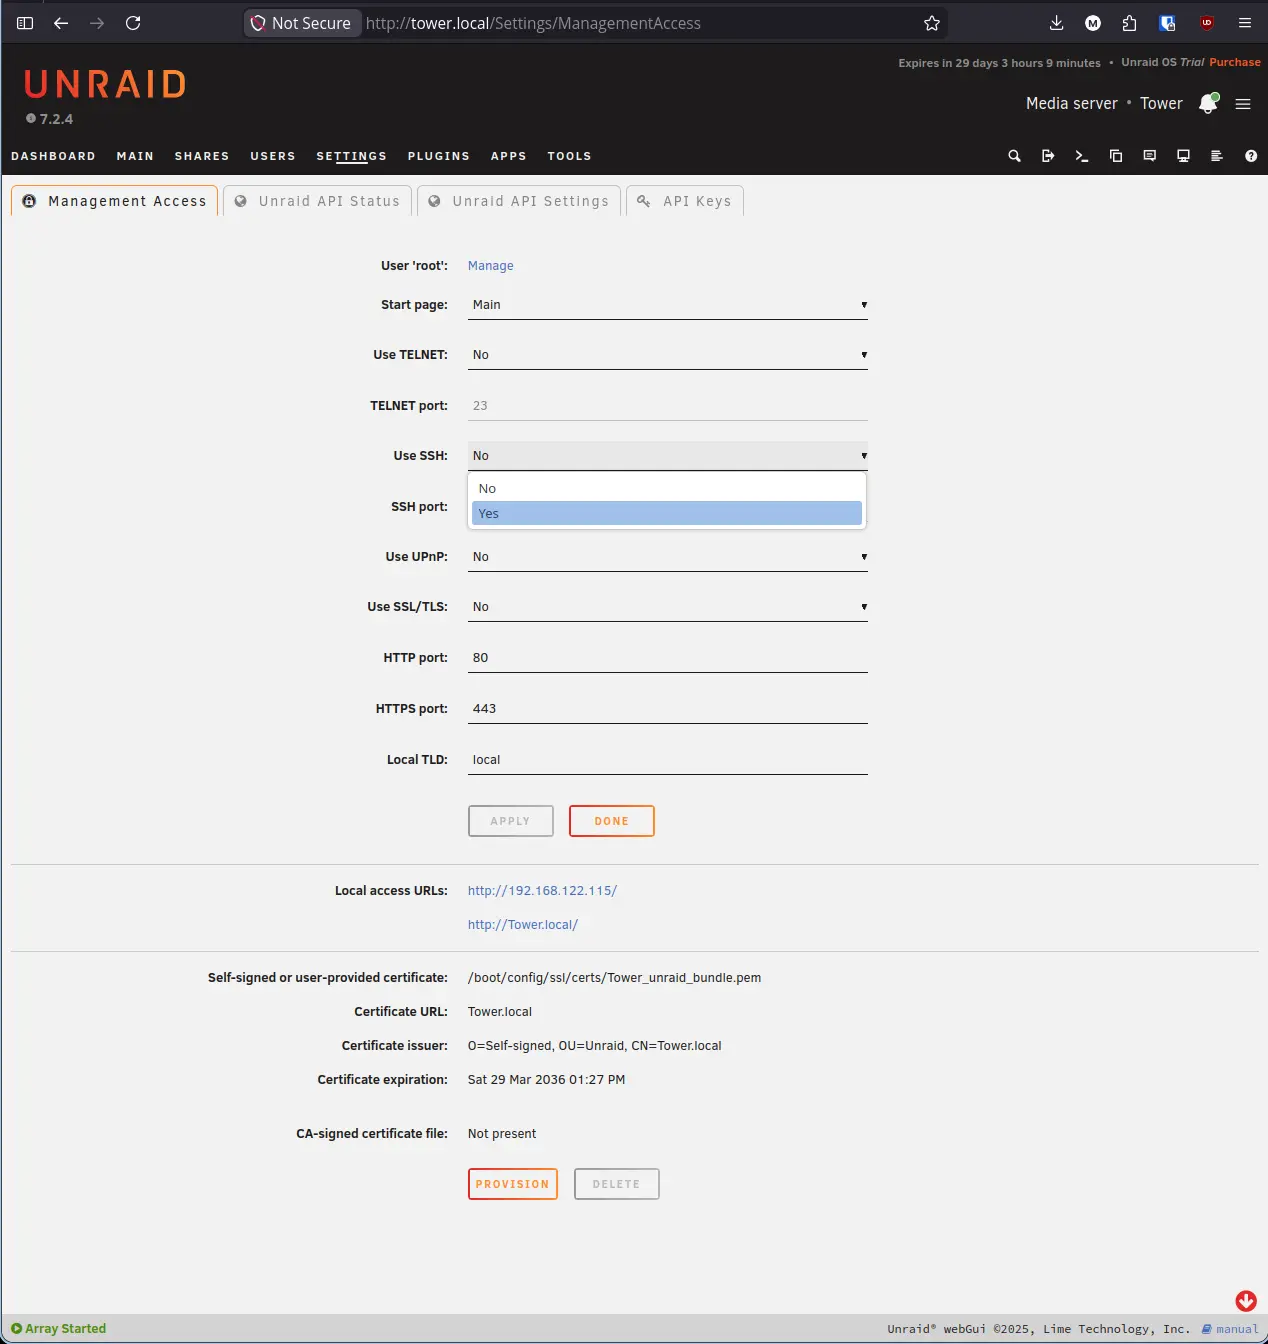
Task: Click the browser sidebar toggle icon
Action: pos(25,23)
